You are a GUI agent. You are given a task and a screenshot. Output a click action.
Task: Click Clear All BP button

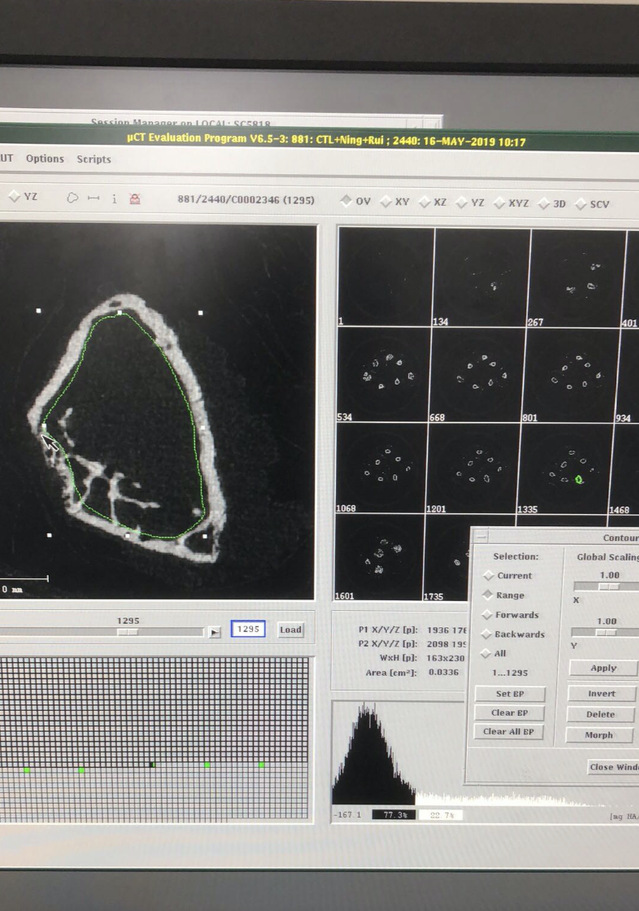click(509, 732)
